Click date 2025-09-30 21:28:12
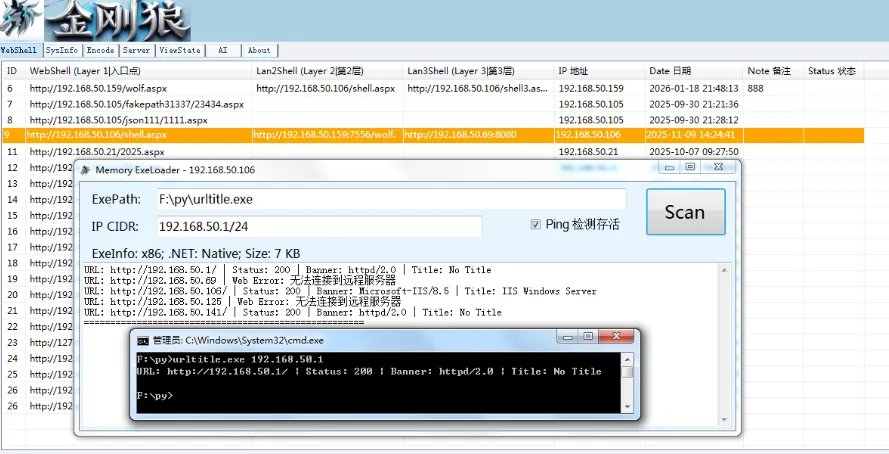The height and width of the screenshot is (454, 889). click(694, 120)
